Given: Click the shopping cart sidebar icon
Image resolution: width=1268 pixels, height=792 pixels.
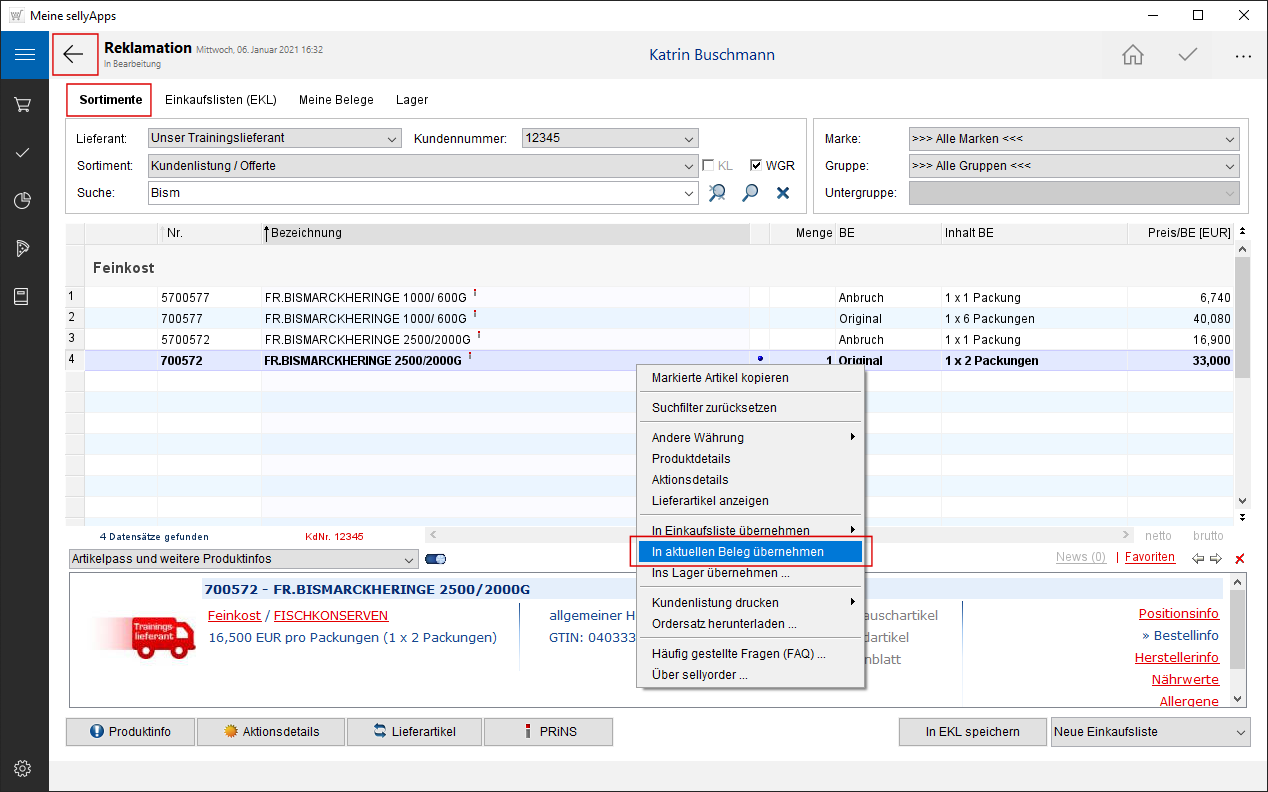Looking at the screenshot, I should [x=24, y=104].
